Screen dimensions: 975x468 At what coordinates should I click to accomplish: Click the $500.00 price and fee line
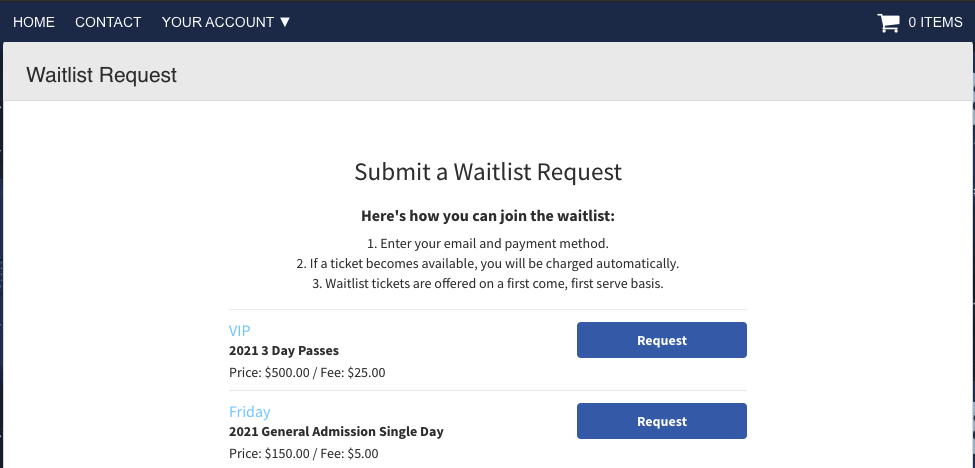click(x=307, y=373)
